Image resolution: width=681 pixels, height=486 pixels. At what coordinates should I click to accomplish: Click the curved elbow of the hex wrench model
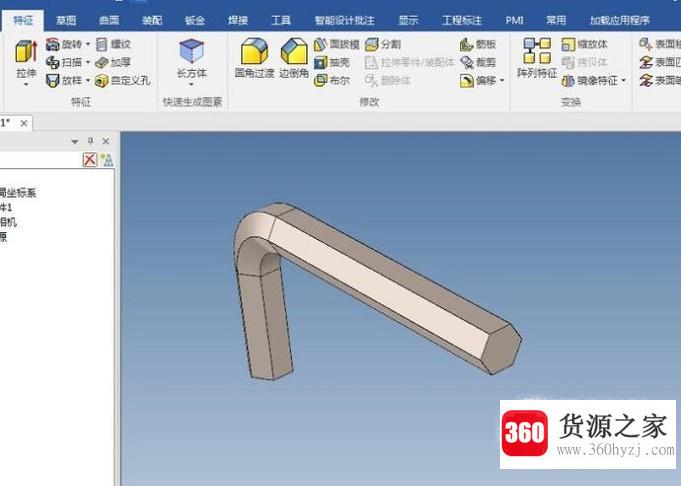point(255,238)
